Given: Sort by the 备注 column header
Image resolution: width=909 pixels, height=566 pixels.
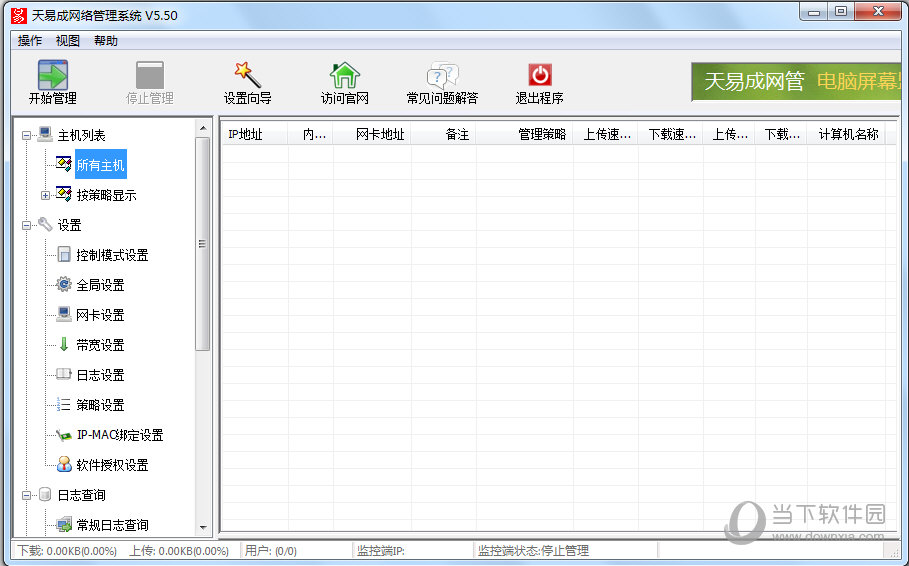Looking at the screenshot, I should (x=443, y=134).
